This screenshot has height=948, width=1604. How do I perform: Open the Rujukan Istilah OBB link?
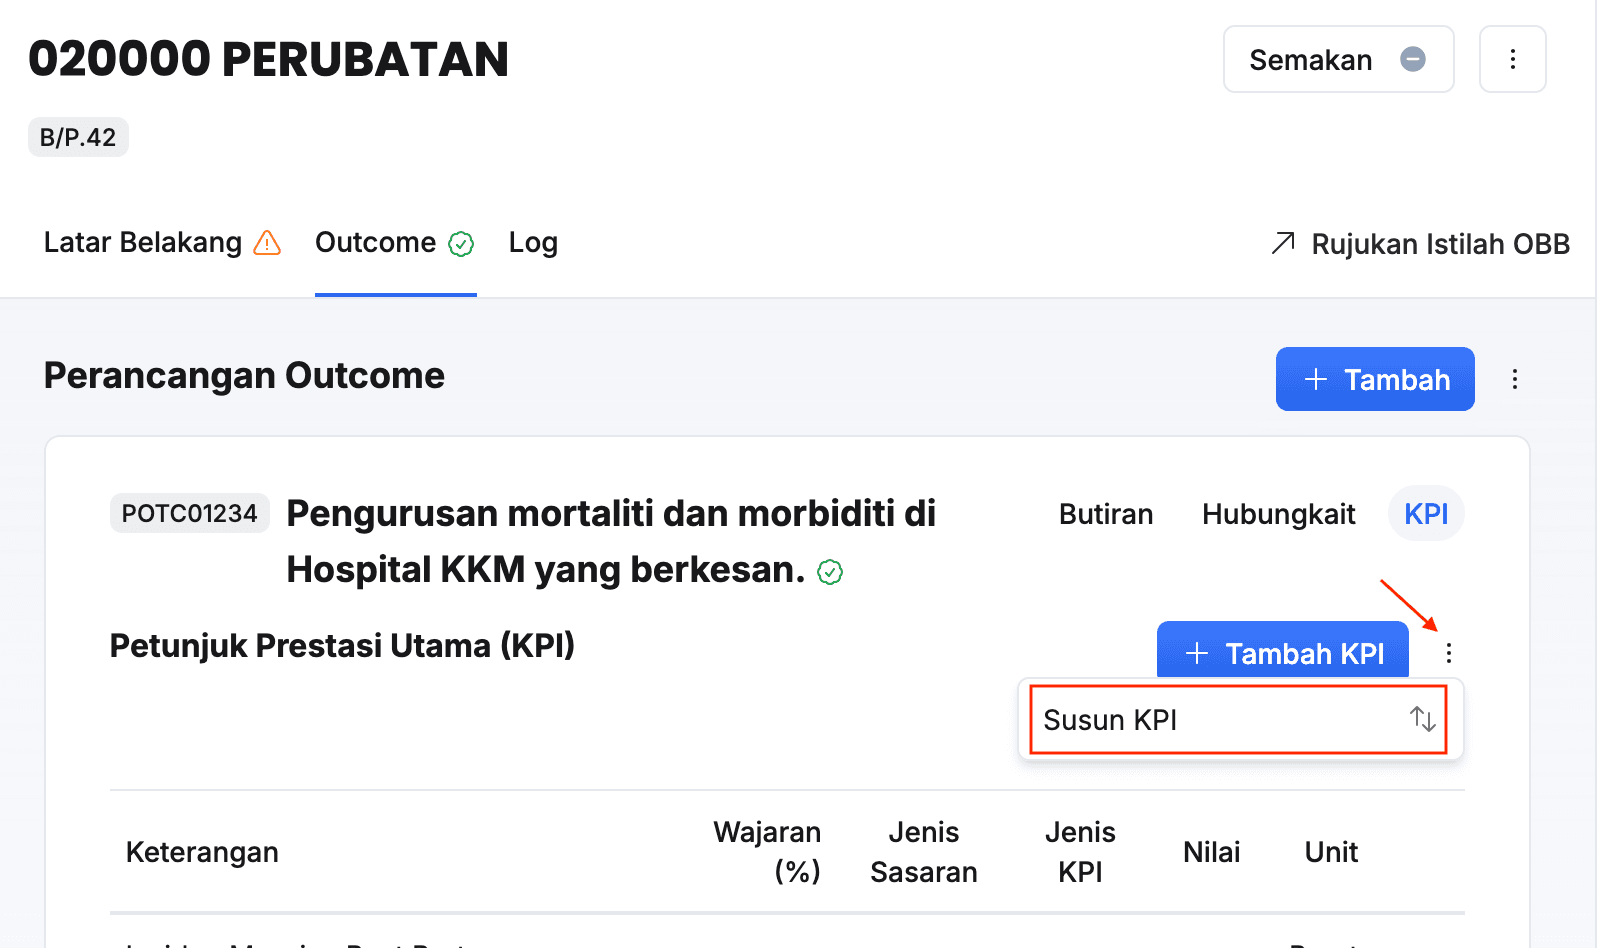coord(1440,244)
